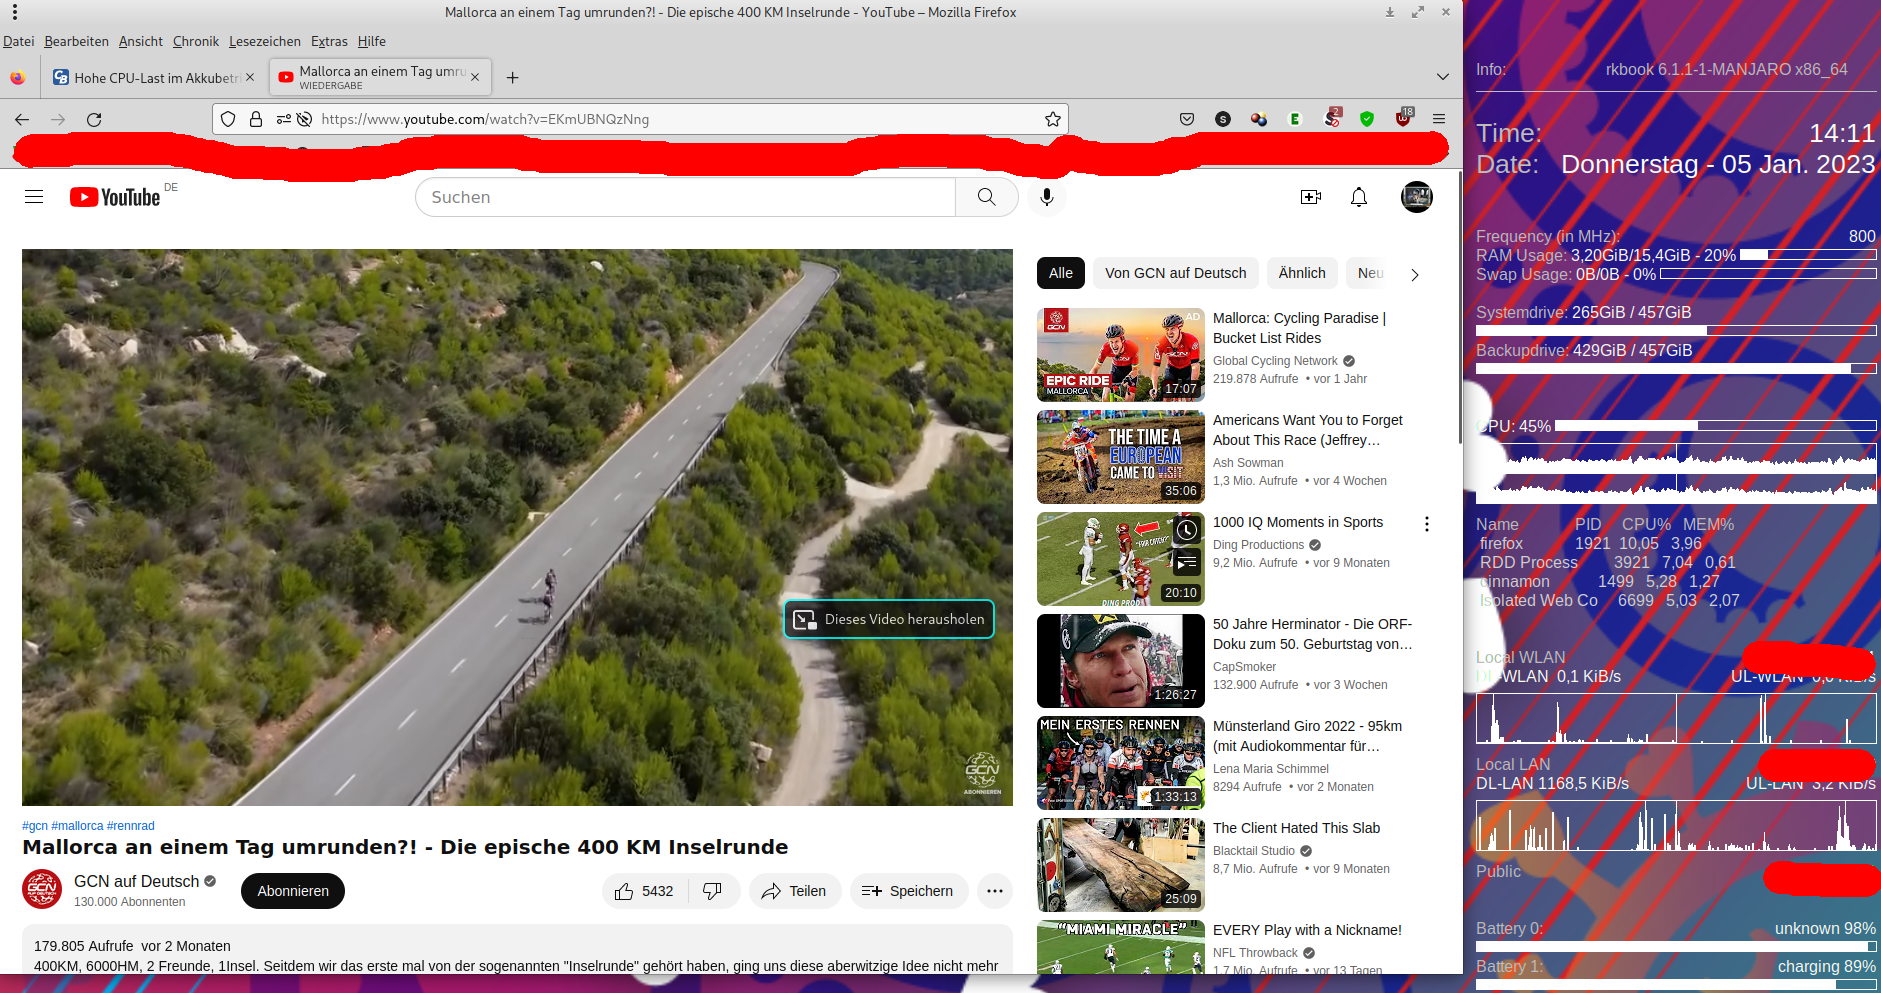
Task: Like the video showing 5432 likes
Action: [645, 891]
